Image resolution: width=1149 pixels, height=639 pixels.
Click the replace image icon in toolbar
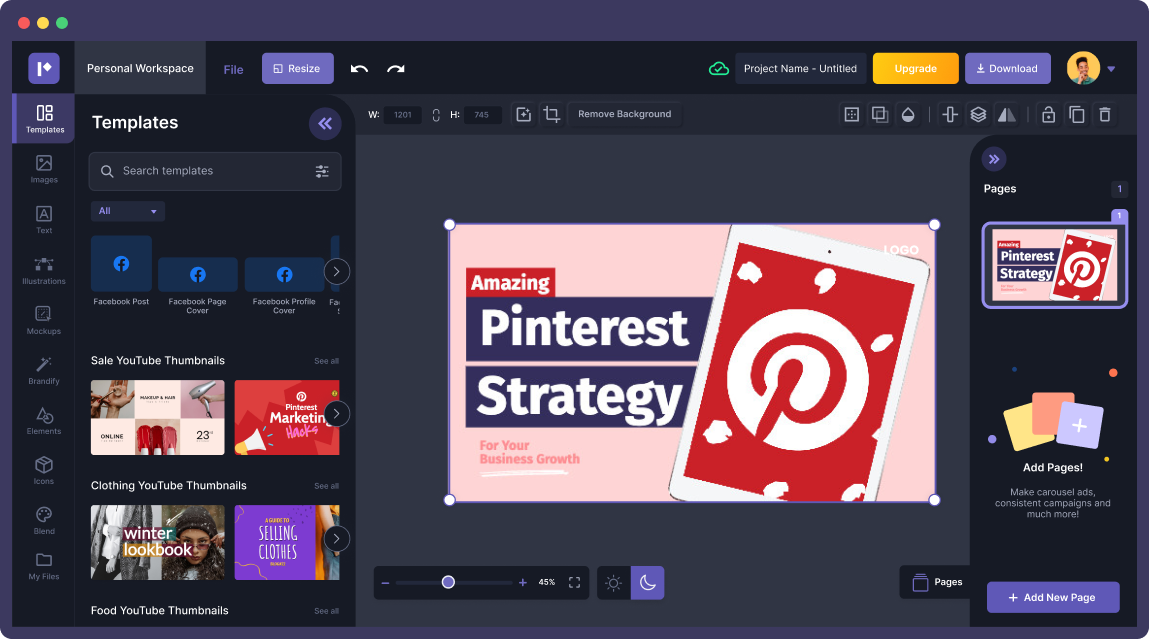pyautogui.click(x=523, y=114)
